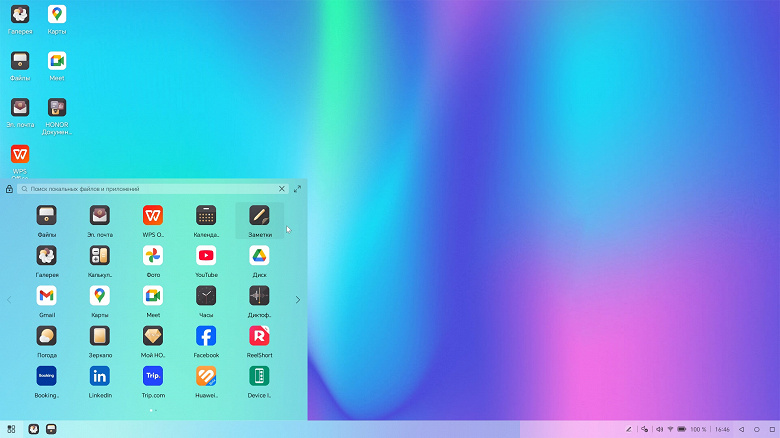Launch the Facebook app
The height and width of the screenshot is (438, 780).
click(x=206, y=336)
